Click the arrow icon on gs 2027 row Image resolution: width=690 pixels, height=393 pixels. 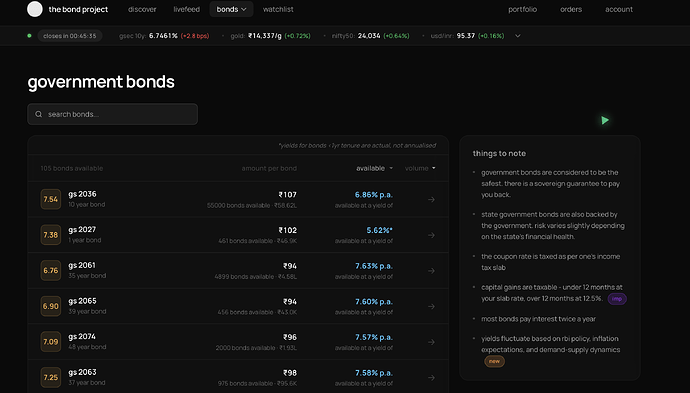pos(431,235)
